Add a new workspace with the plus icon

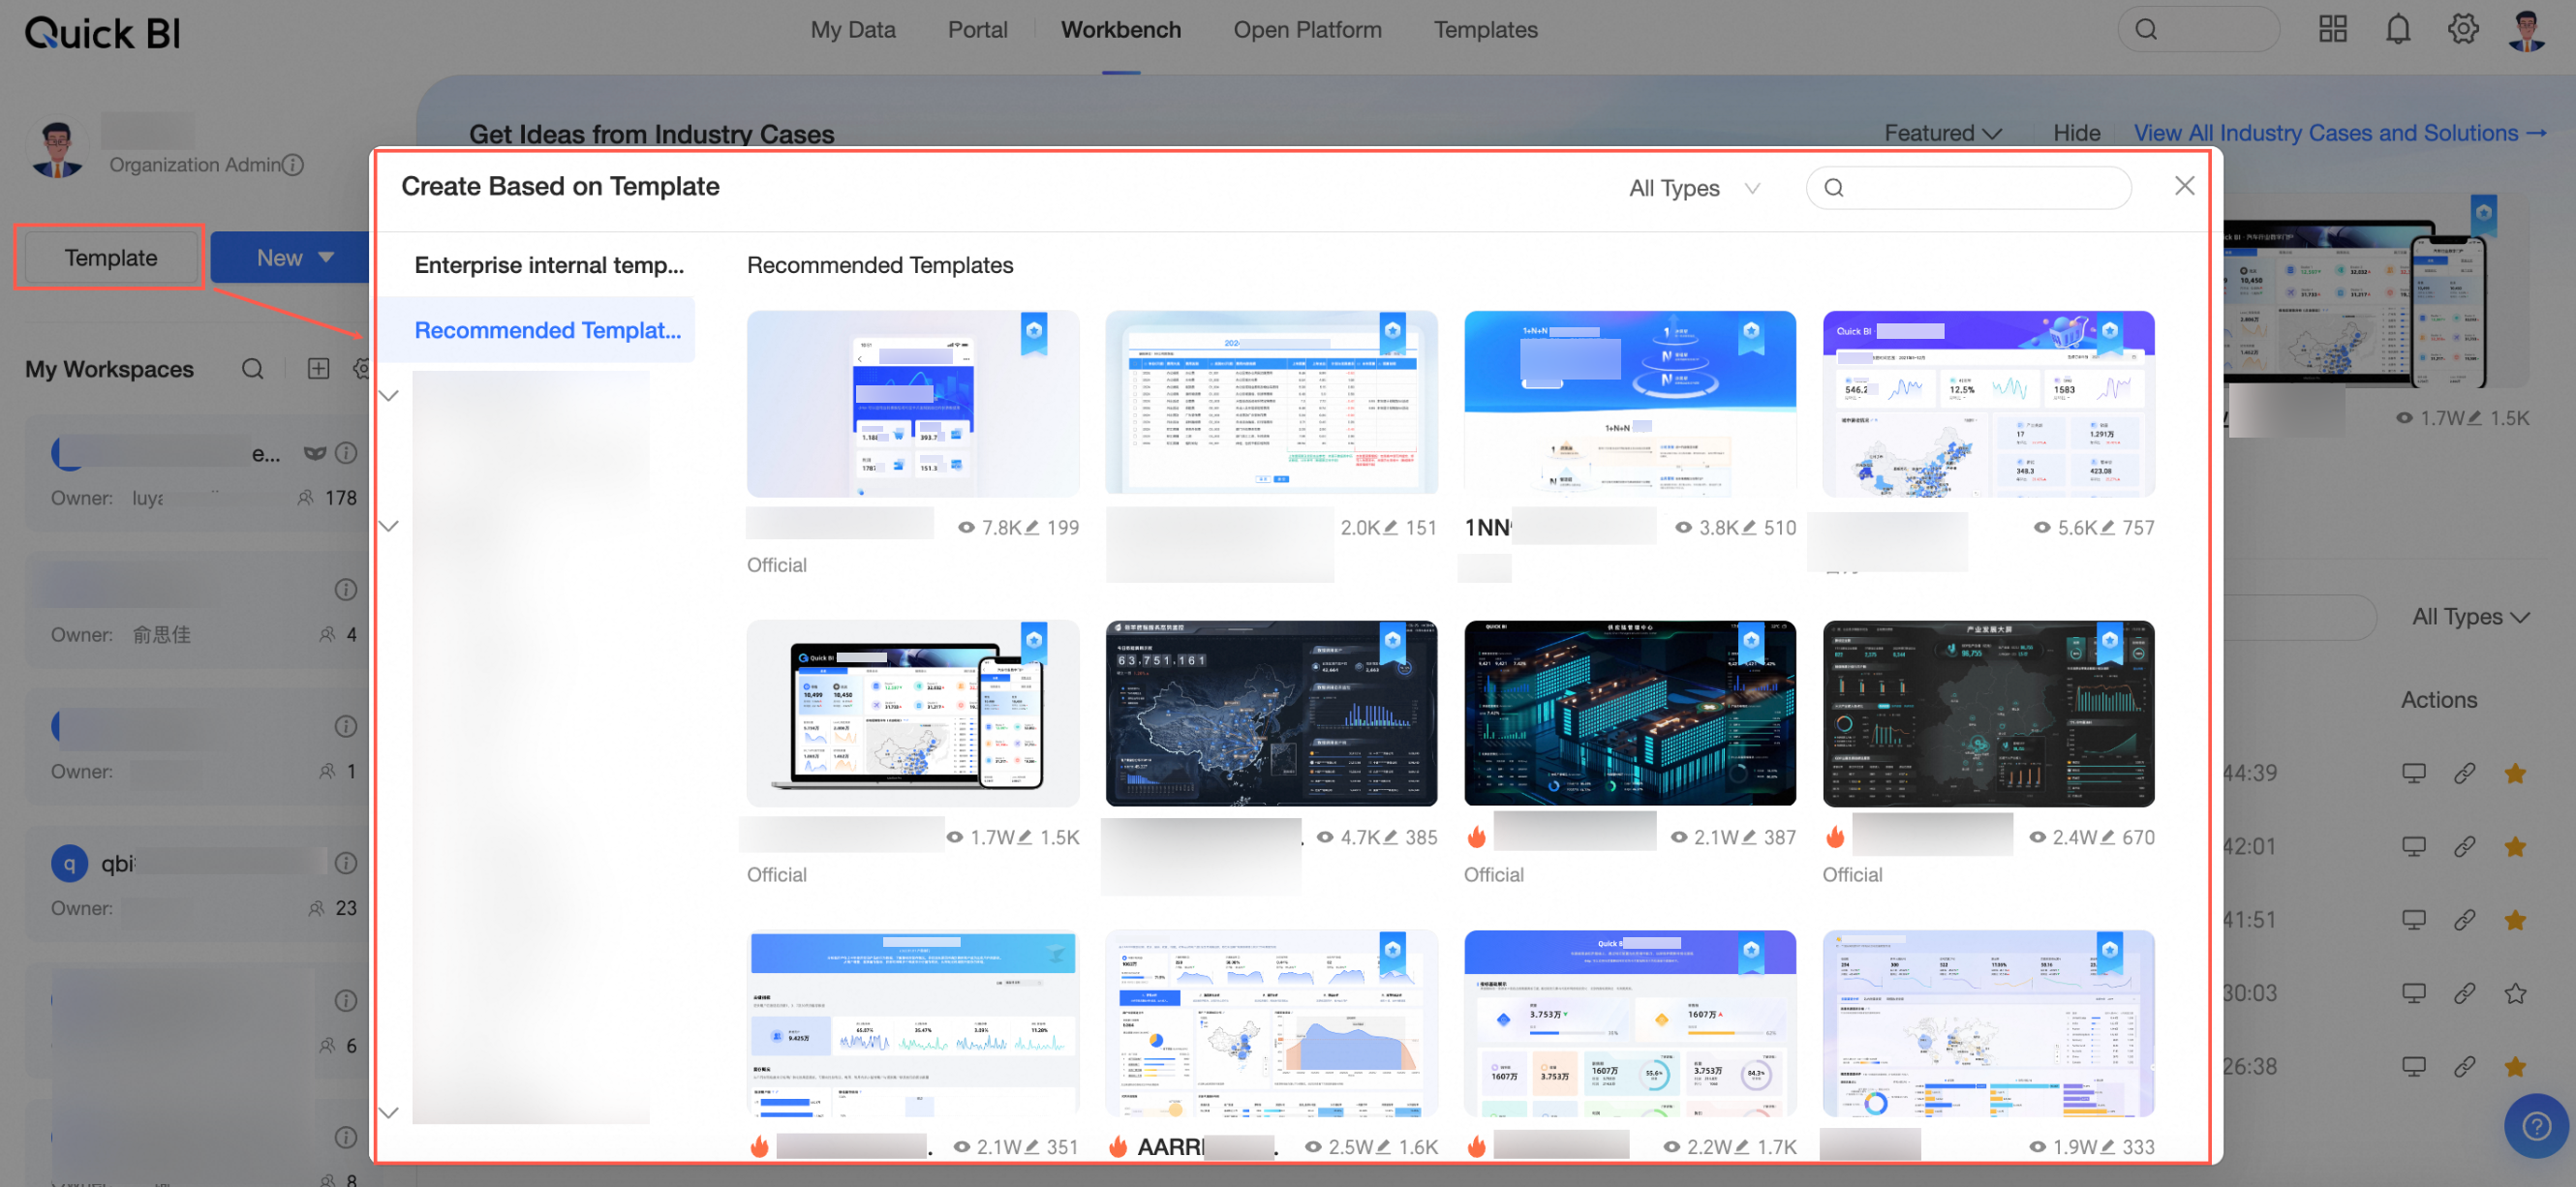(x=318, y=369)
